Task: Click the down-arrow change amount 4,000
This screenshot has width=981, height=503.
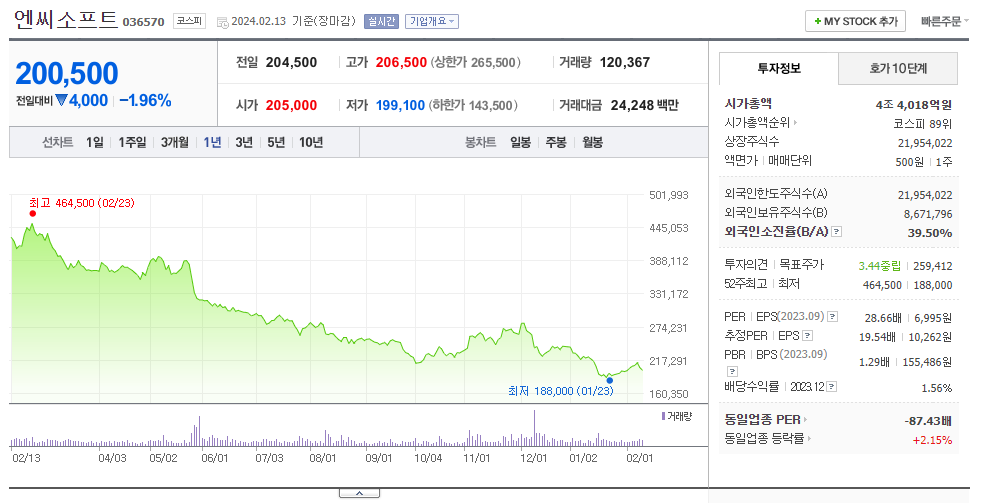Action: (x=81, y=101)
